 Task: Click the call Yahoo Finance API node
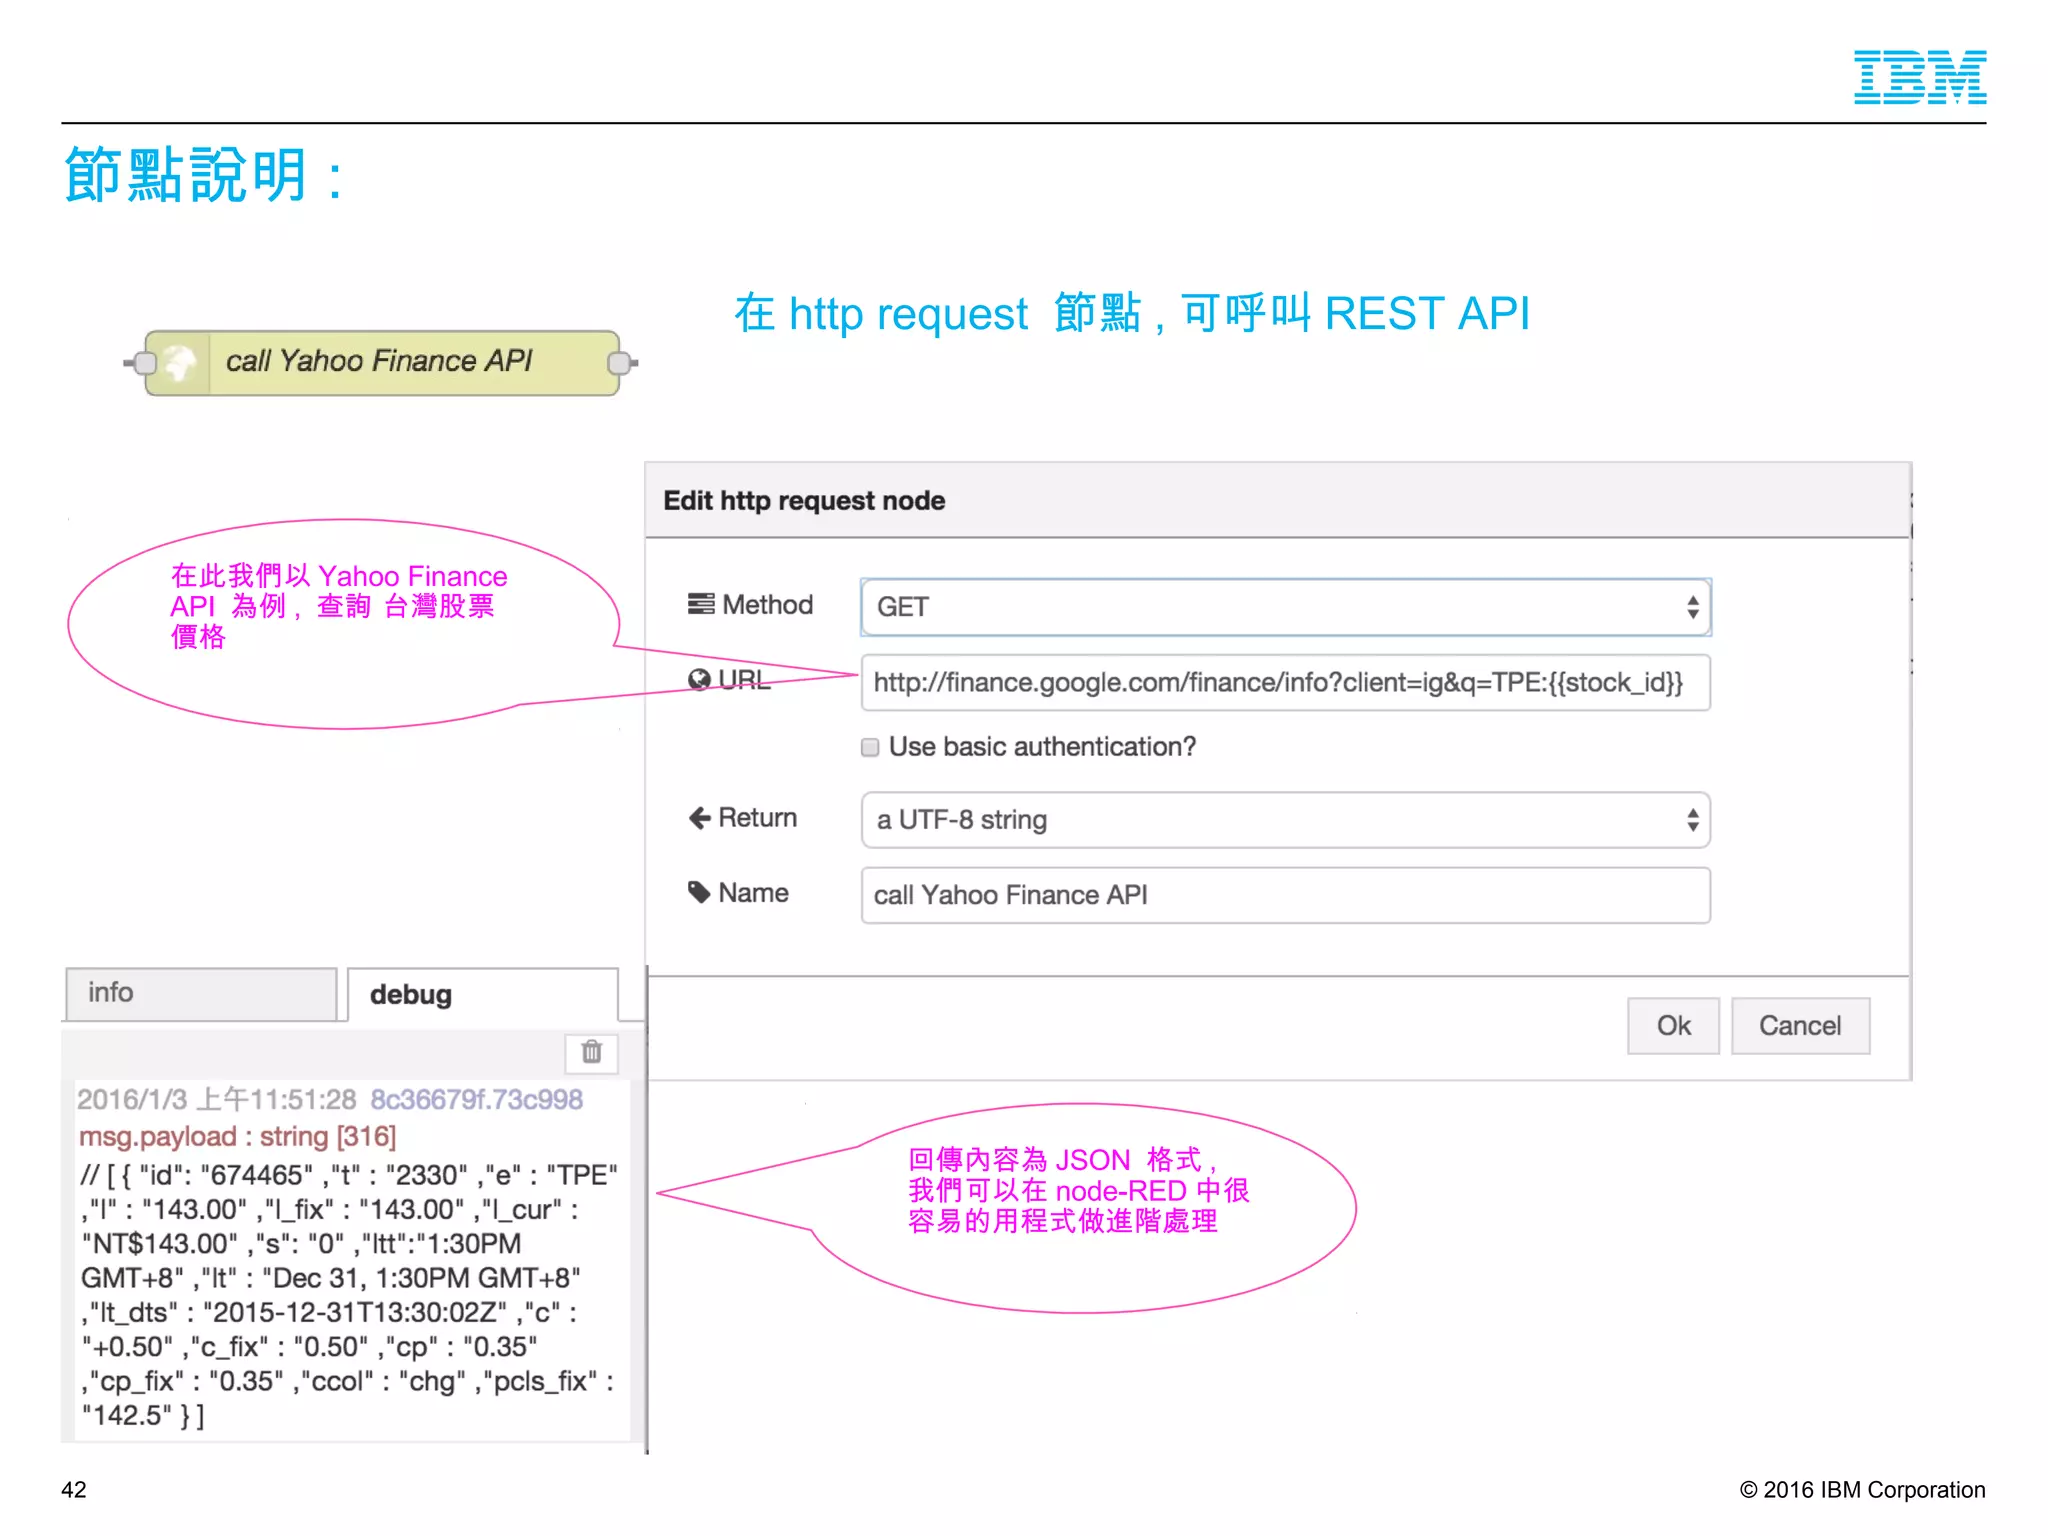pos(381,362)
